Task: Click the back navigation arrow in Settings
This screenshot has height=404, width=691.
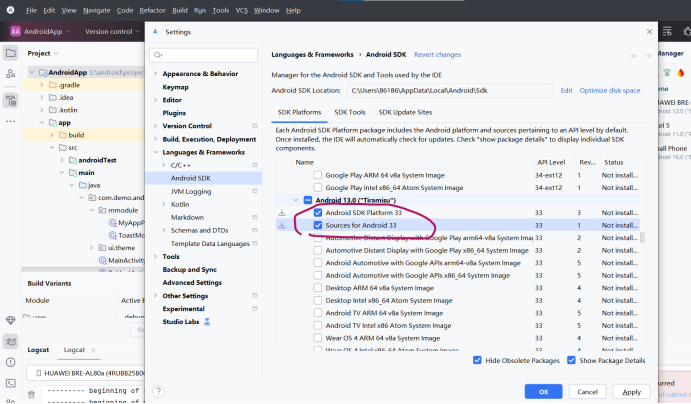Action: [634, 56]
